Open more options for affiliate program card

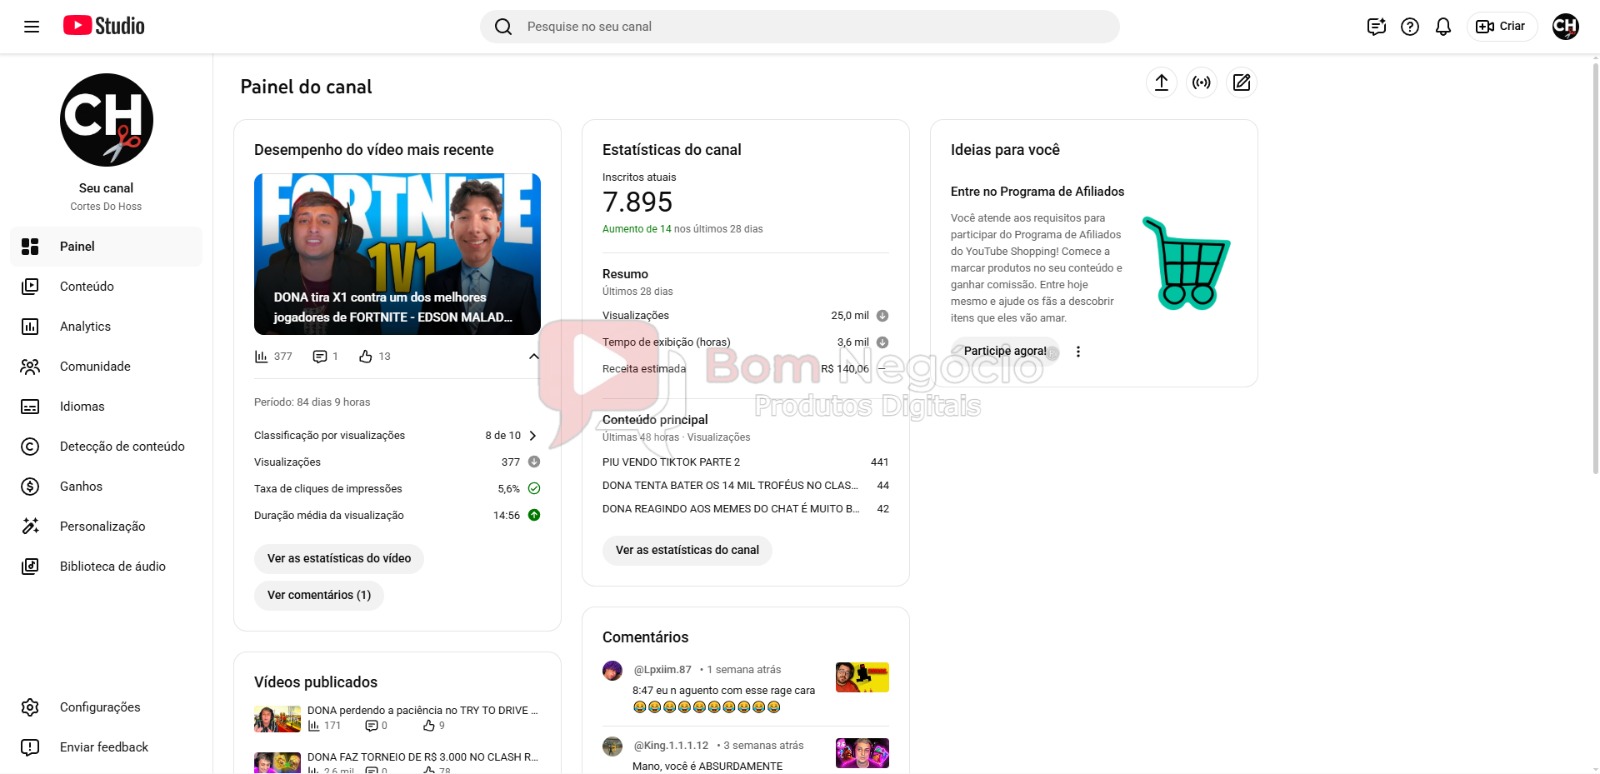pos(1078,352)
